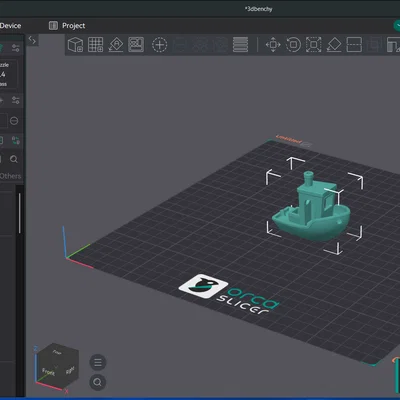Open printer preset settings sliders icon
400x400 pixels.
[16, 48]
